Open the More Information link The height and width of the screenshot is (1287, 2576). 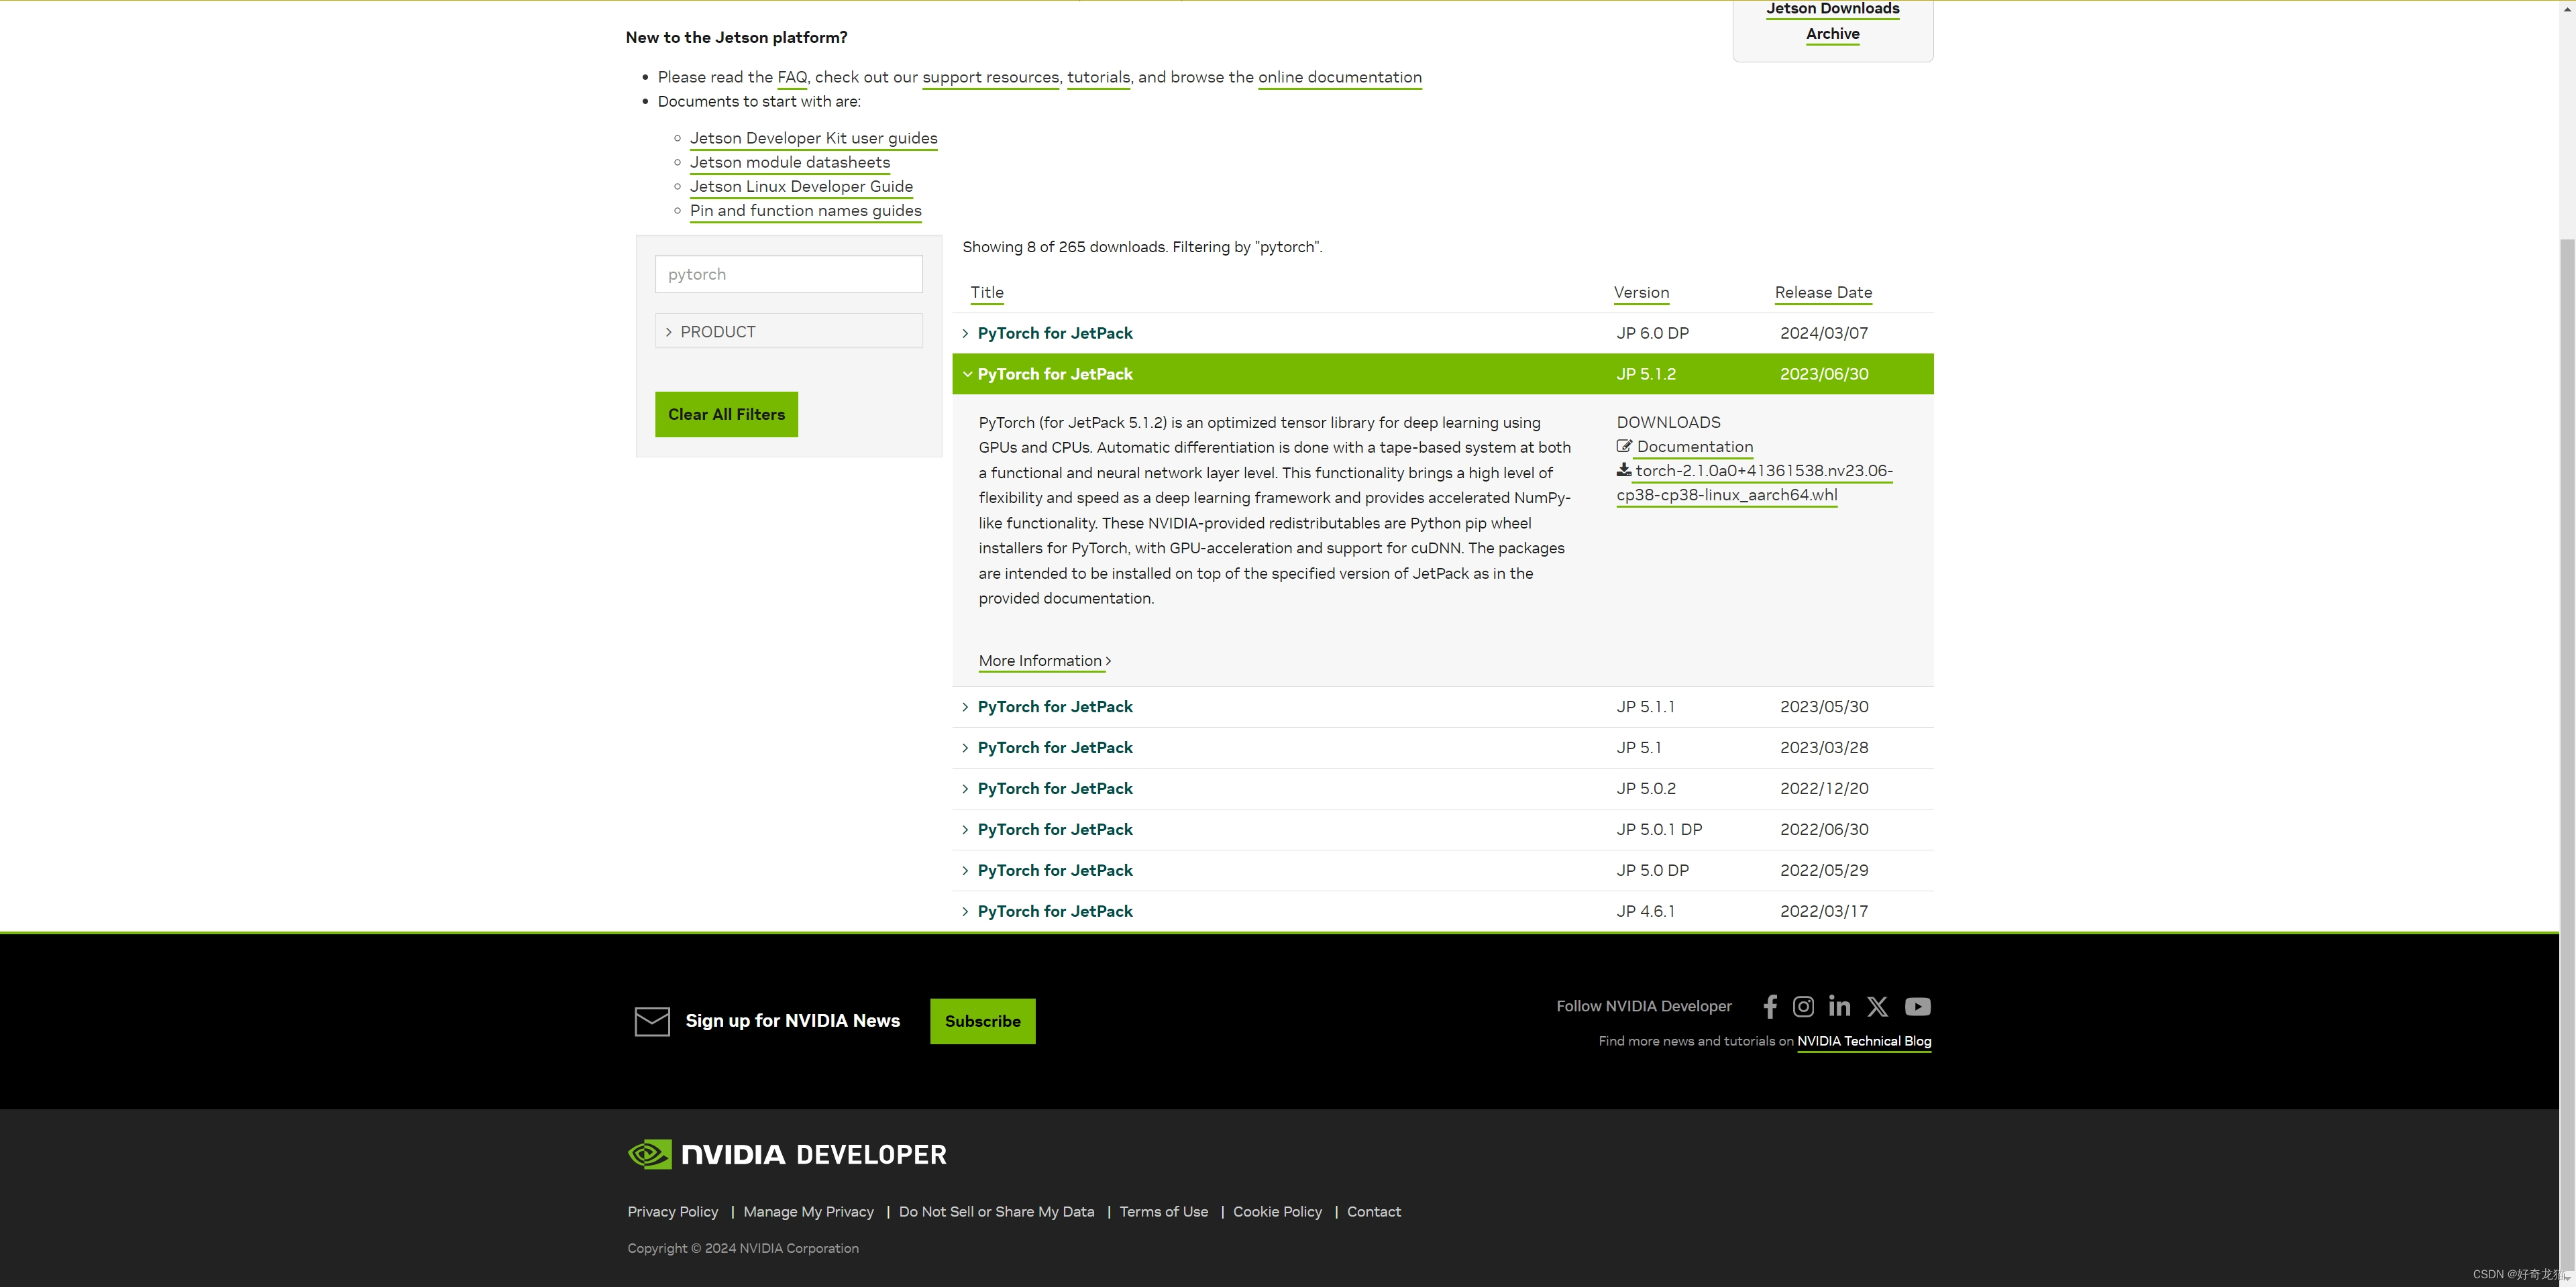[1044, 661]
